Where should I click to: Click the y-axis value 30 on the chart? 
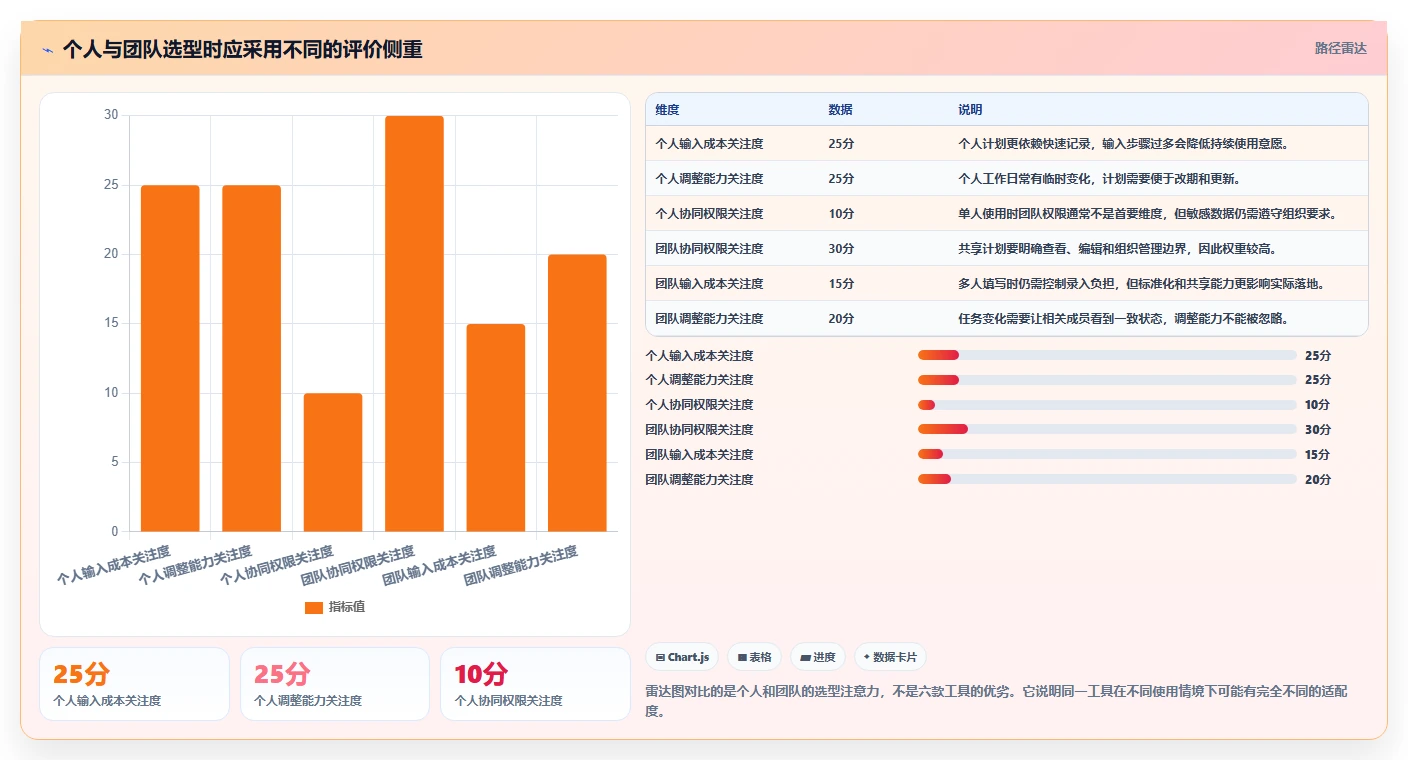[111, 115]
